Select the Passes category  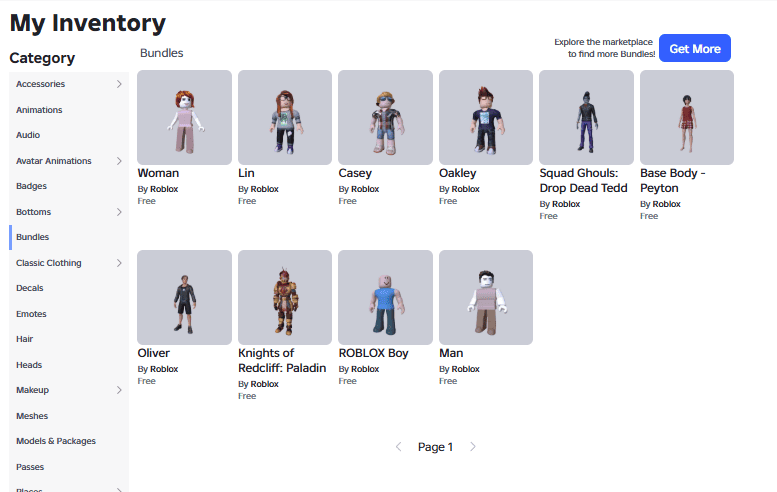(x=69, y=467)
